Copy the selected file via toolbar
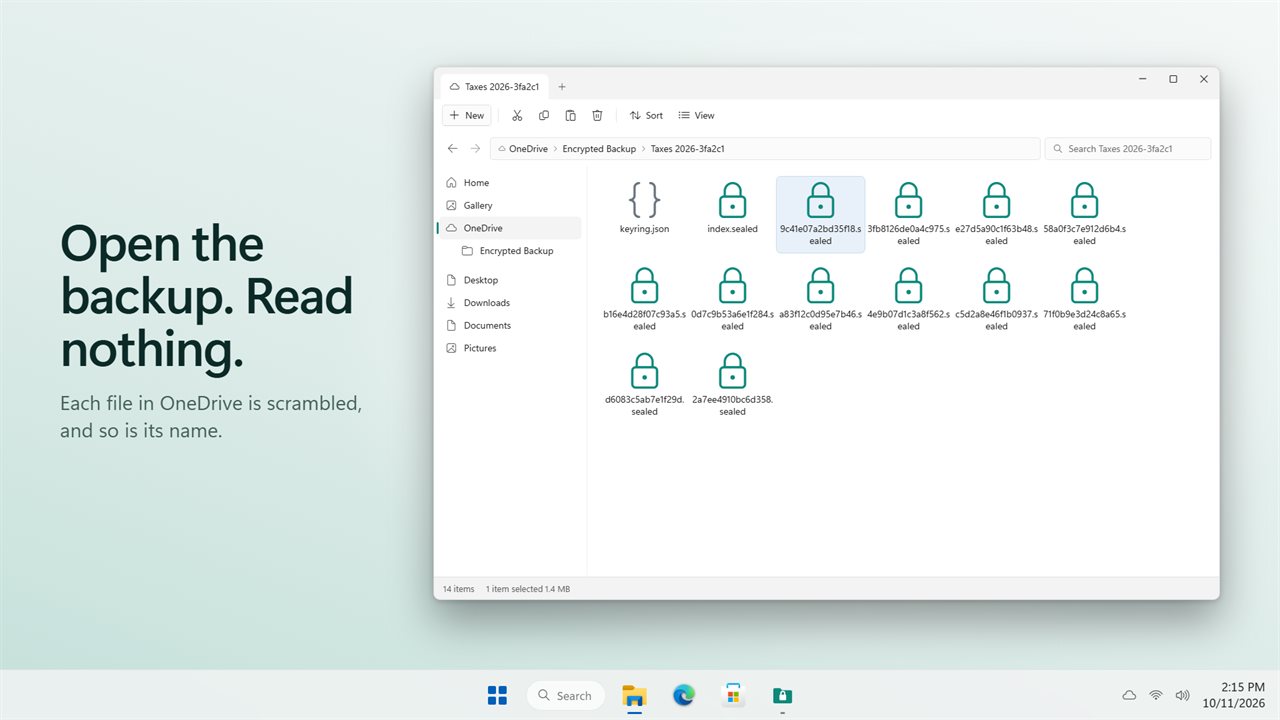The image size is (1280, 720). tap(544, 116)
